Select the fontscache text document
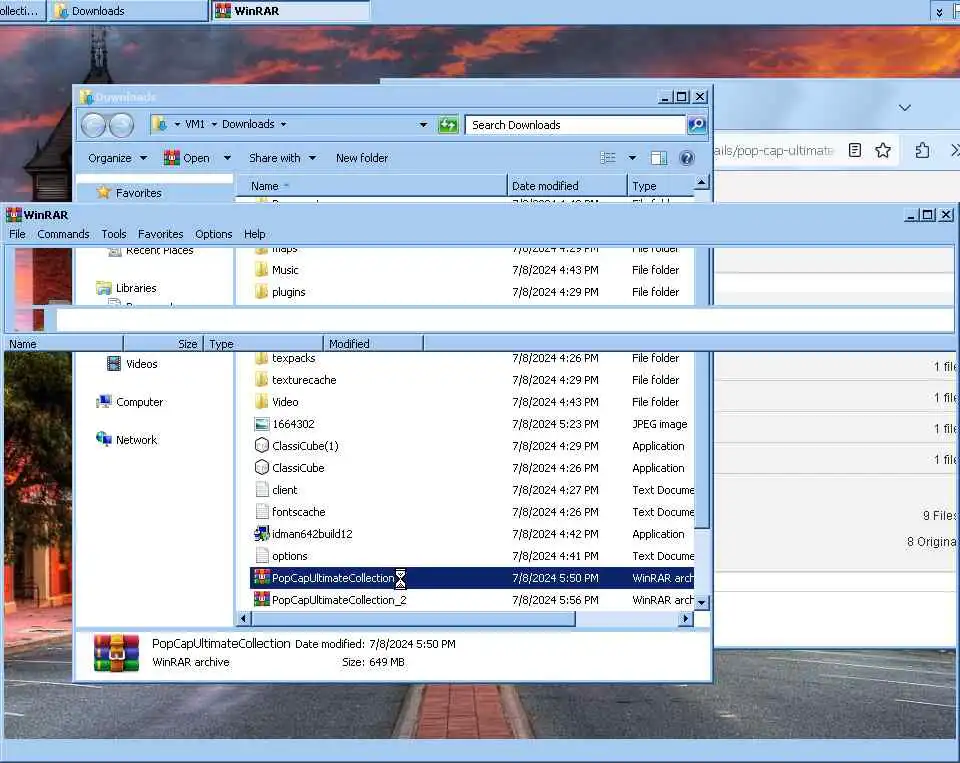 point(299,513)
